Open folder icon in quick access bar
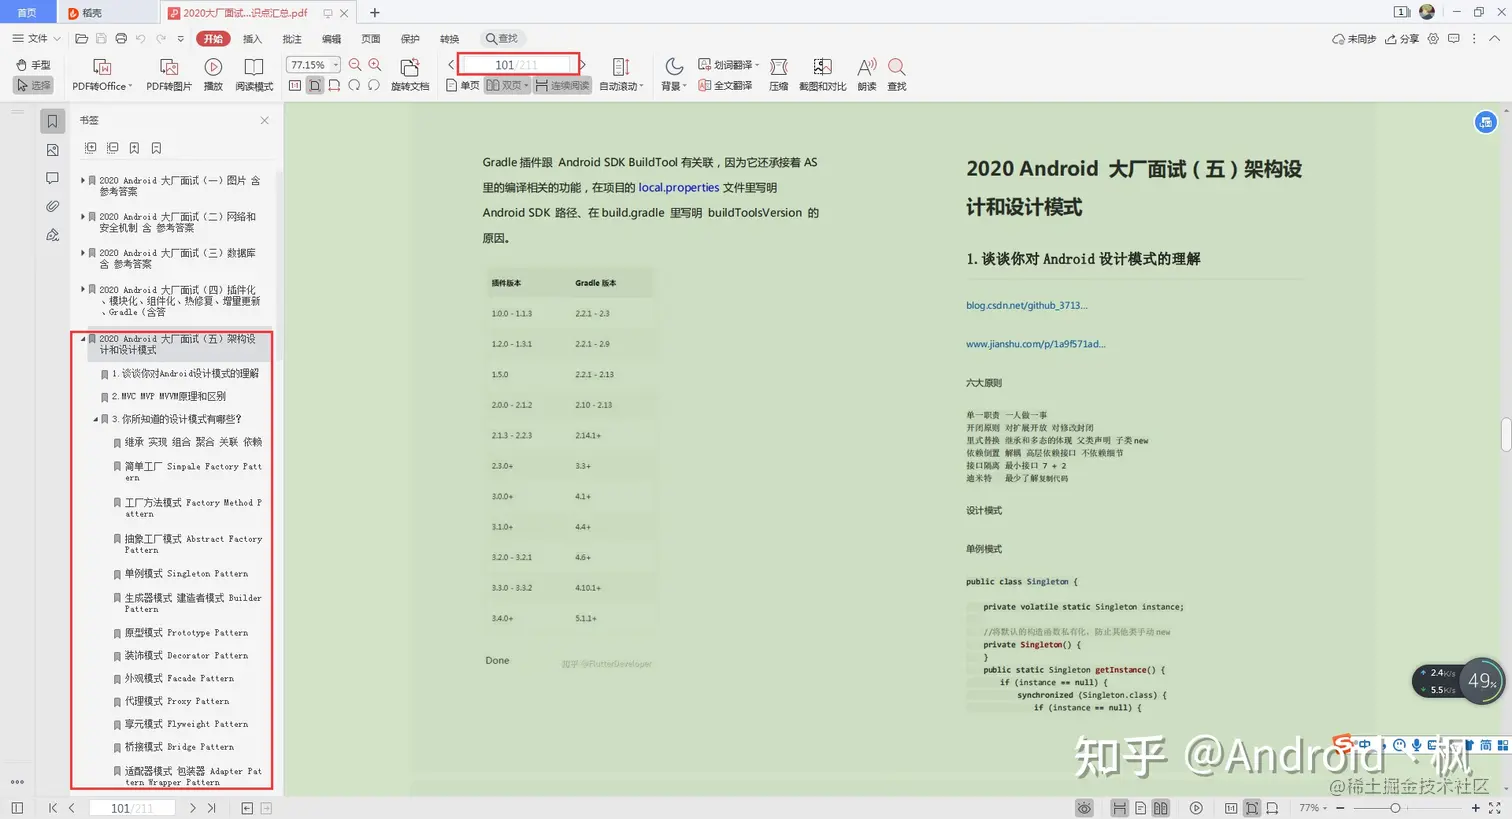Viewport: 1512px width, 819px height. pos(82,39)
